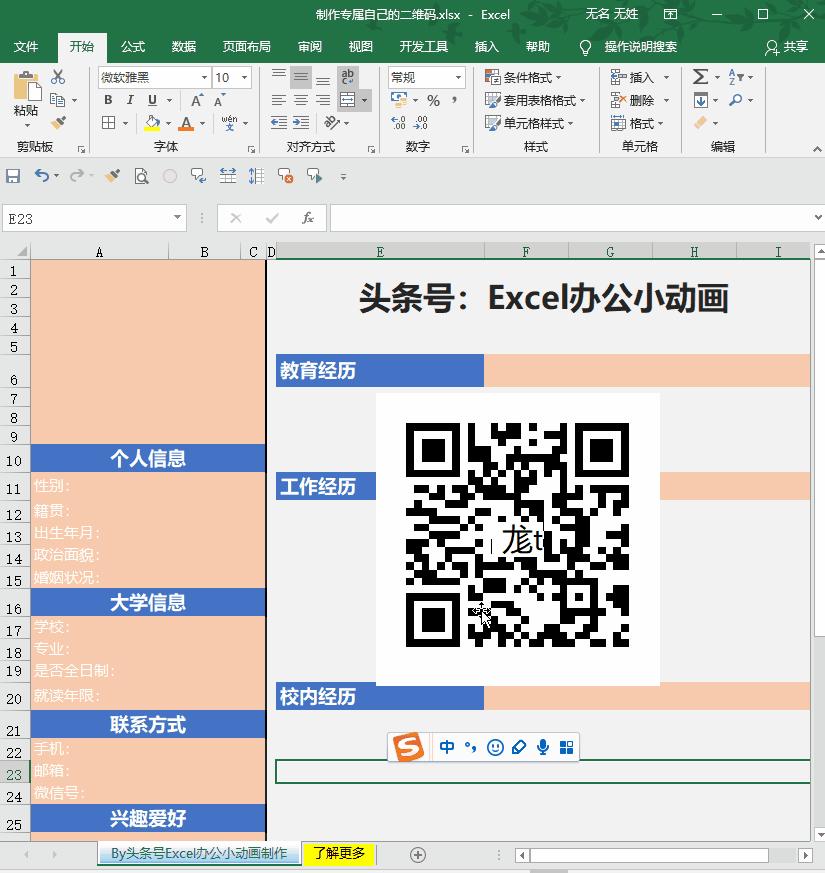The width and height of the screenshot is (825, 873).
Task: Switch to the 插入 ribbon tab
Action: pyautogui.click(x=486, y=46)
